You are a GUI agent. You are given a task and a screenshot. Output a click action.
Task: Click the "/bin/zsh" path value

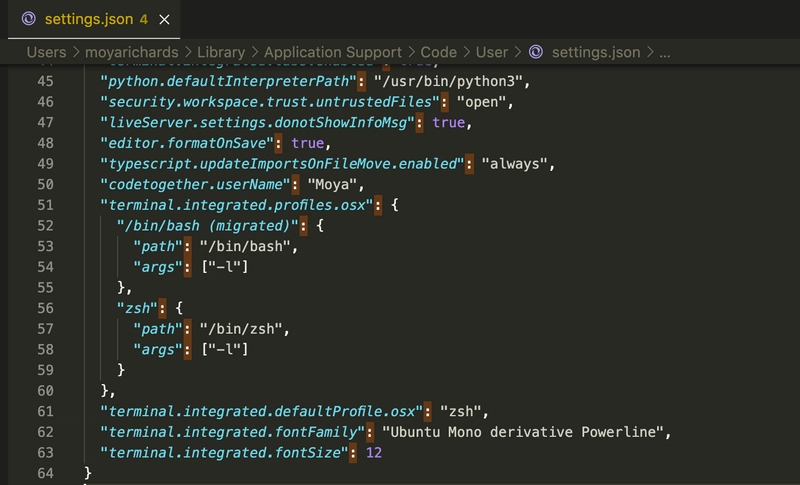[x=241, y=329]
